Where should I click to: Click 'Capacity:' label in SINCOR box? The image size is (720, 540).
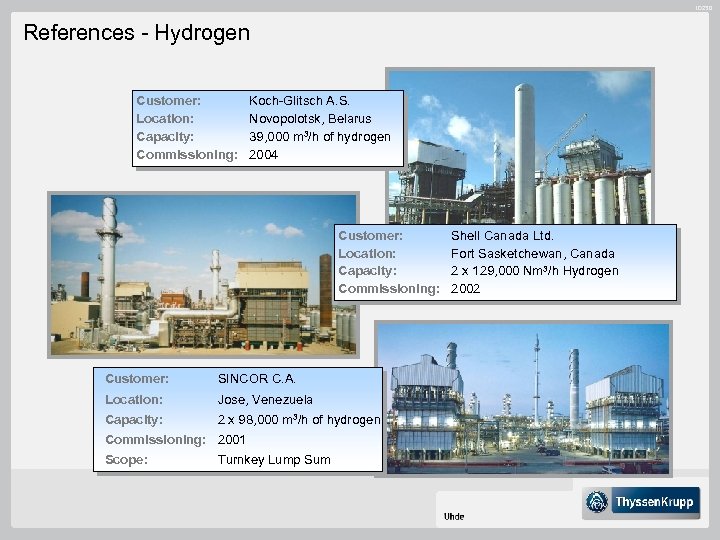(x=134, y=420)
